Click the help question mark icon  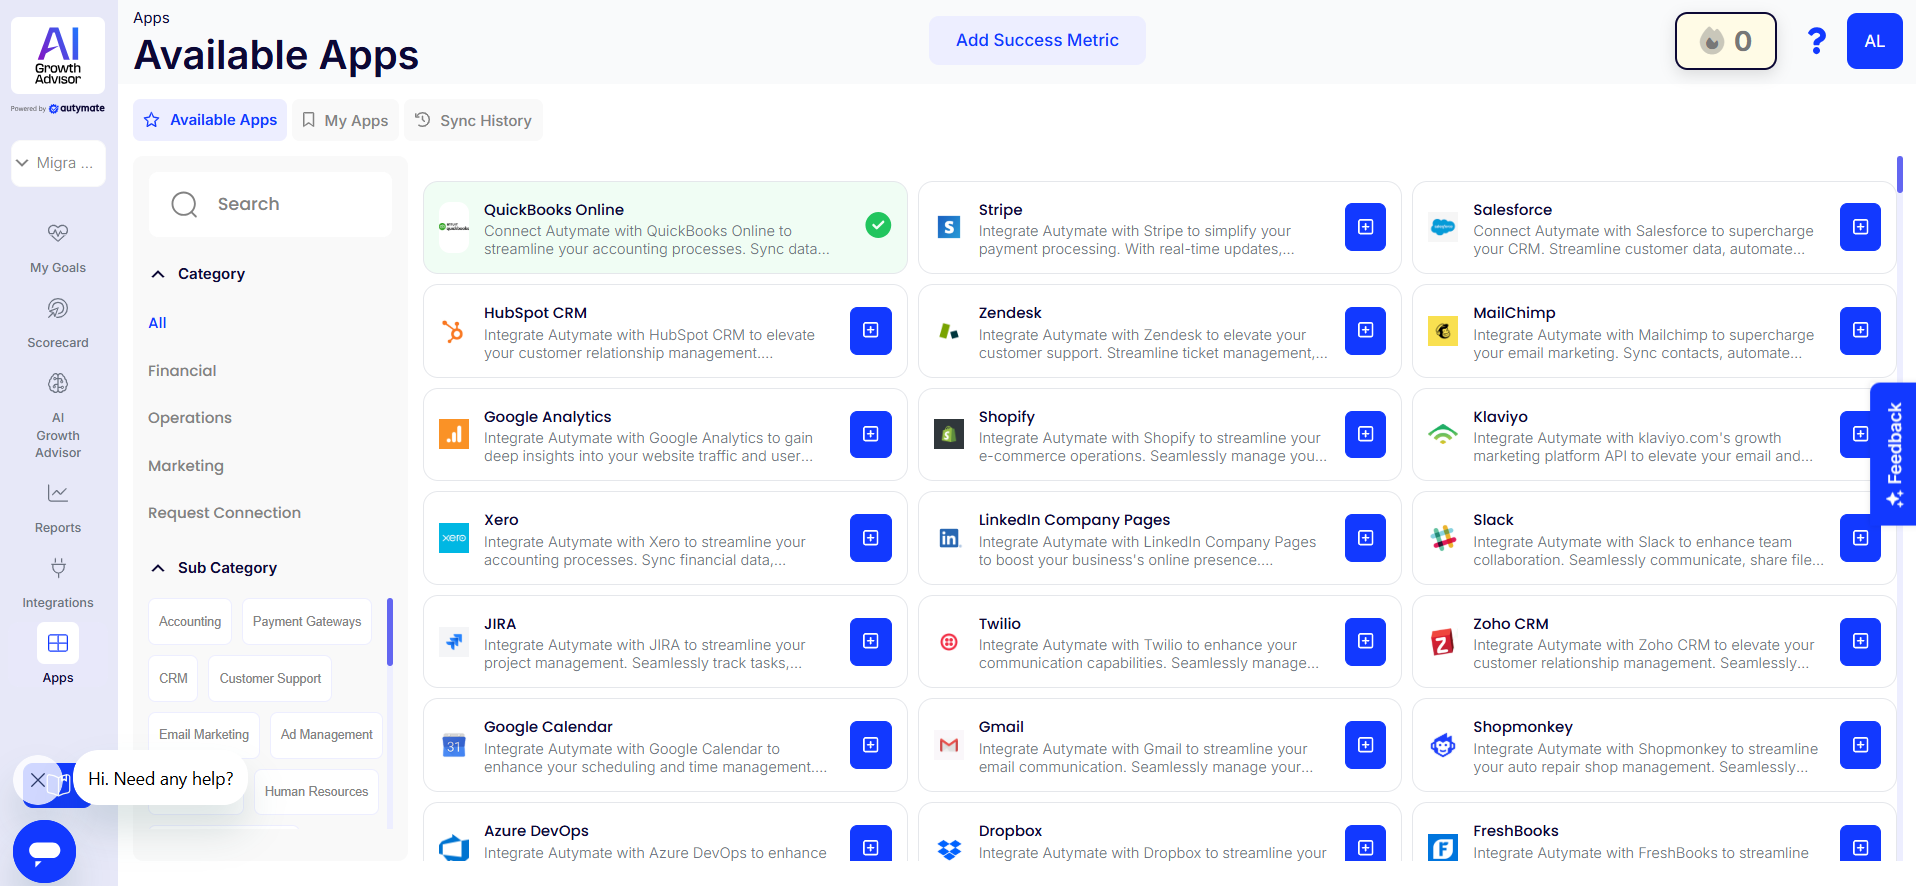(x=1816, y=41)
